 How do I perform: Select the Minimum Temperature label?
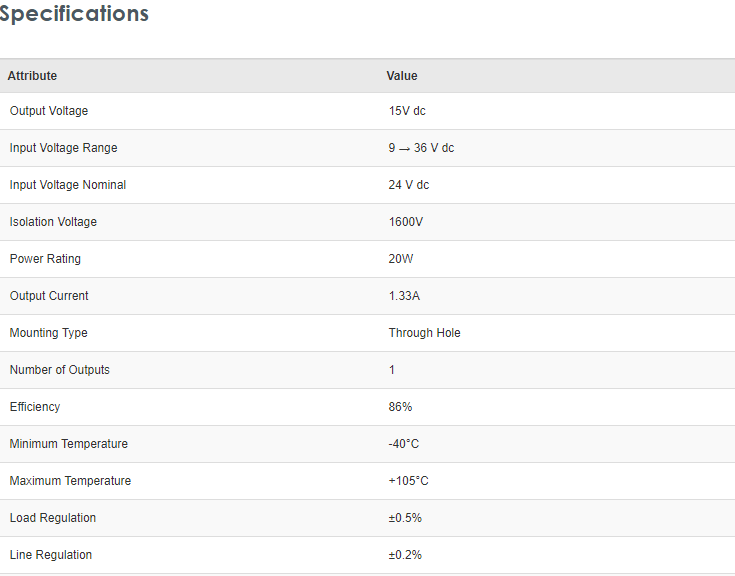coord(69,444)
